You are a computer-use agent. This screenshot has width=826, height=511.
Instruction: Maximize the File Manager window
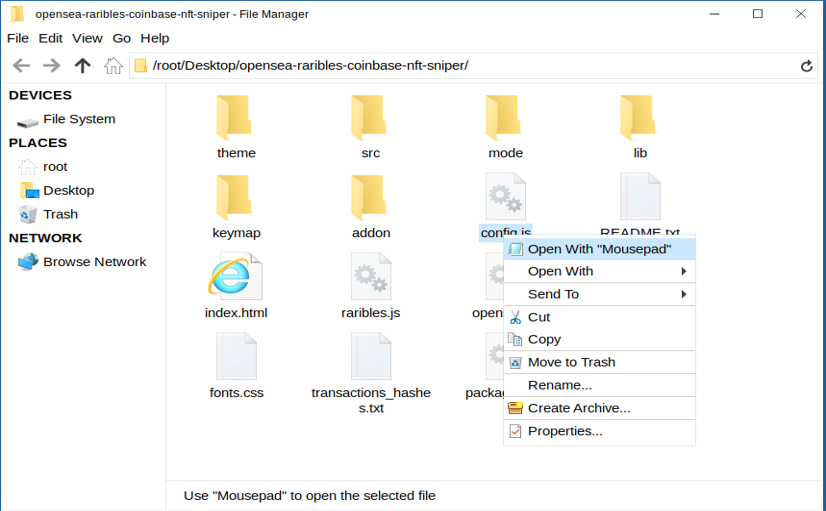(758, 14)
